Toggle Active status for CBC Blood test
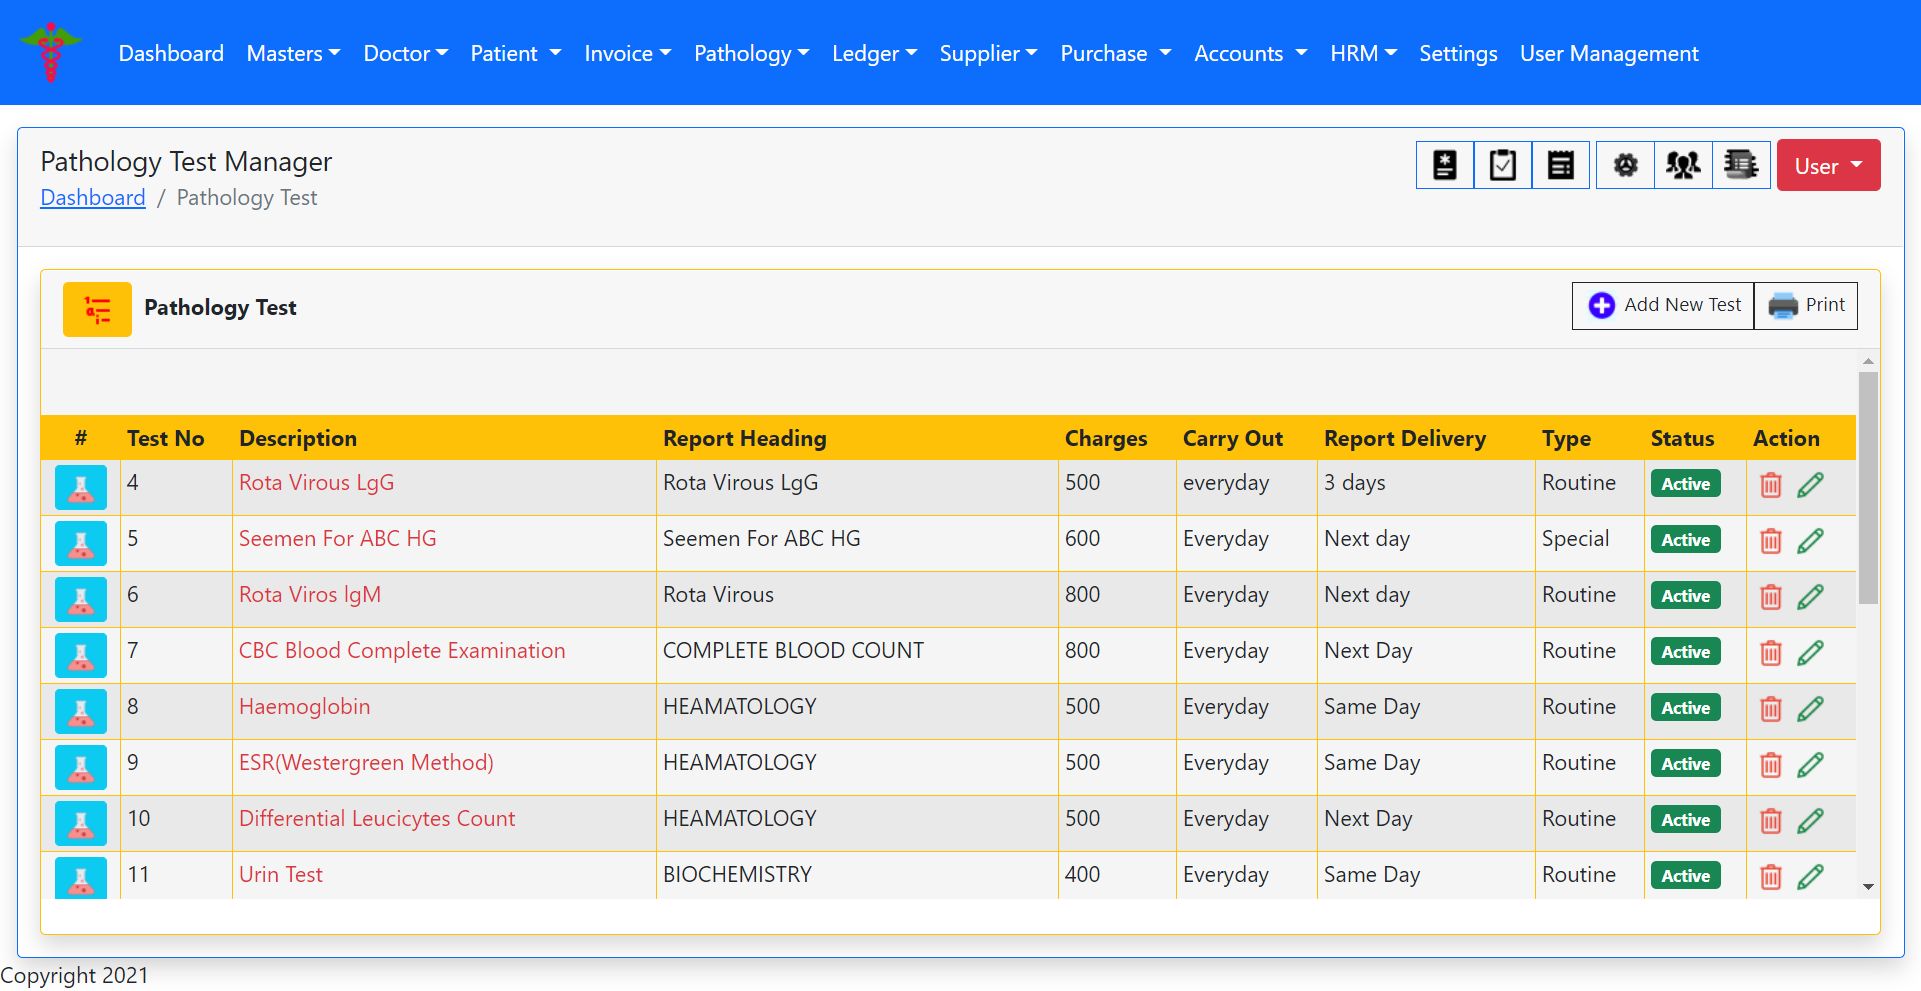This screenshot has height=991, width=1921. coord(1685,652)
